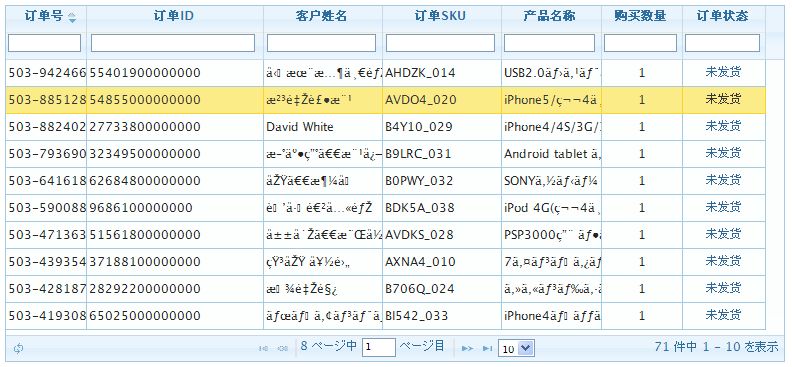Sort by the 购买数量 column header
Image resolution: width=792 pixels, height=367 pixels.
click(640, 16)
